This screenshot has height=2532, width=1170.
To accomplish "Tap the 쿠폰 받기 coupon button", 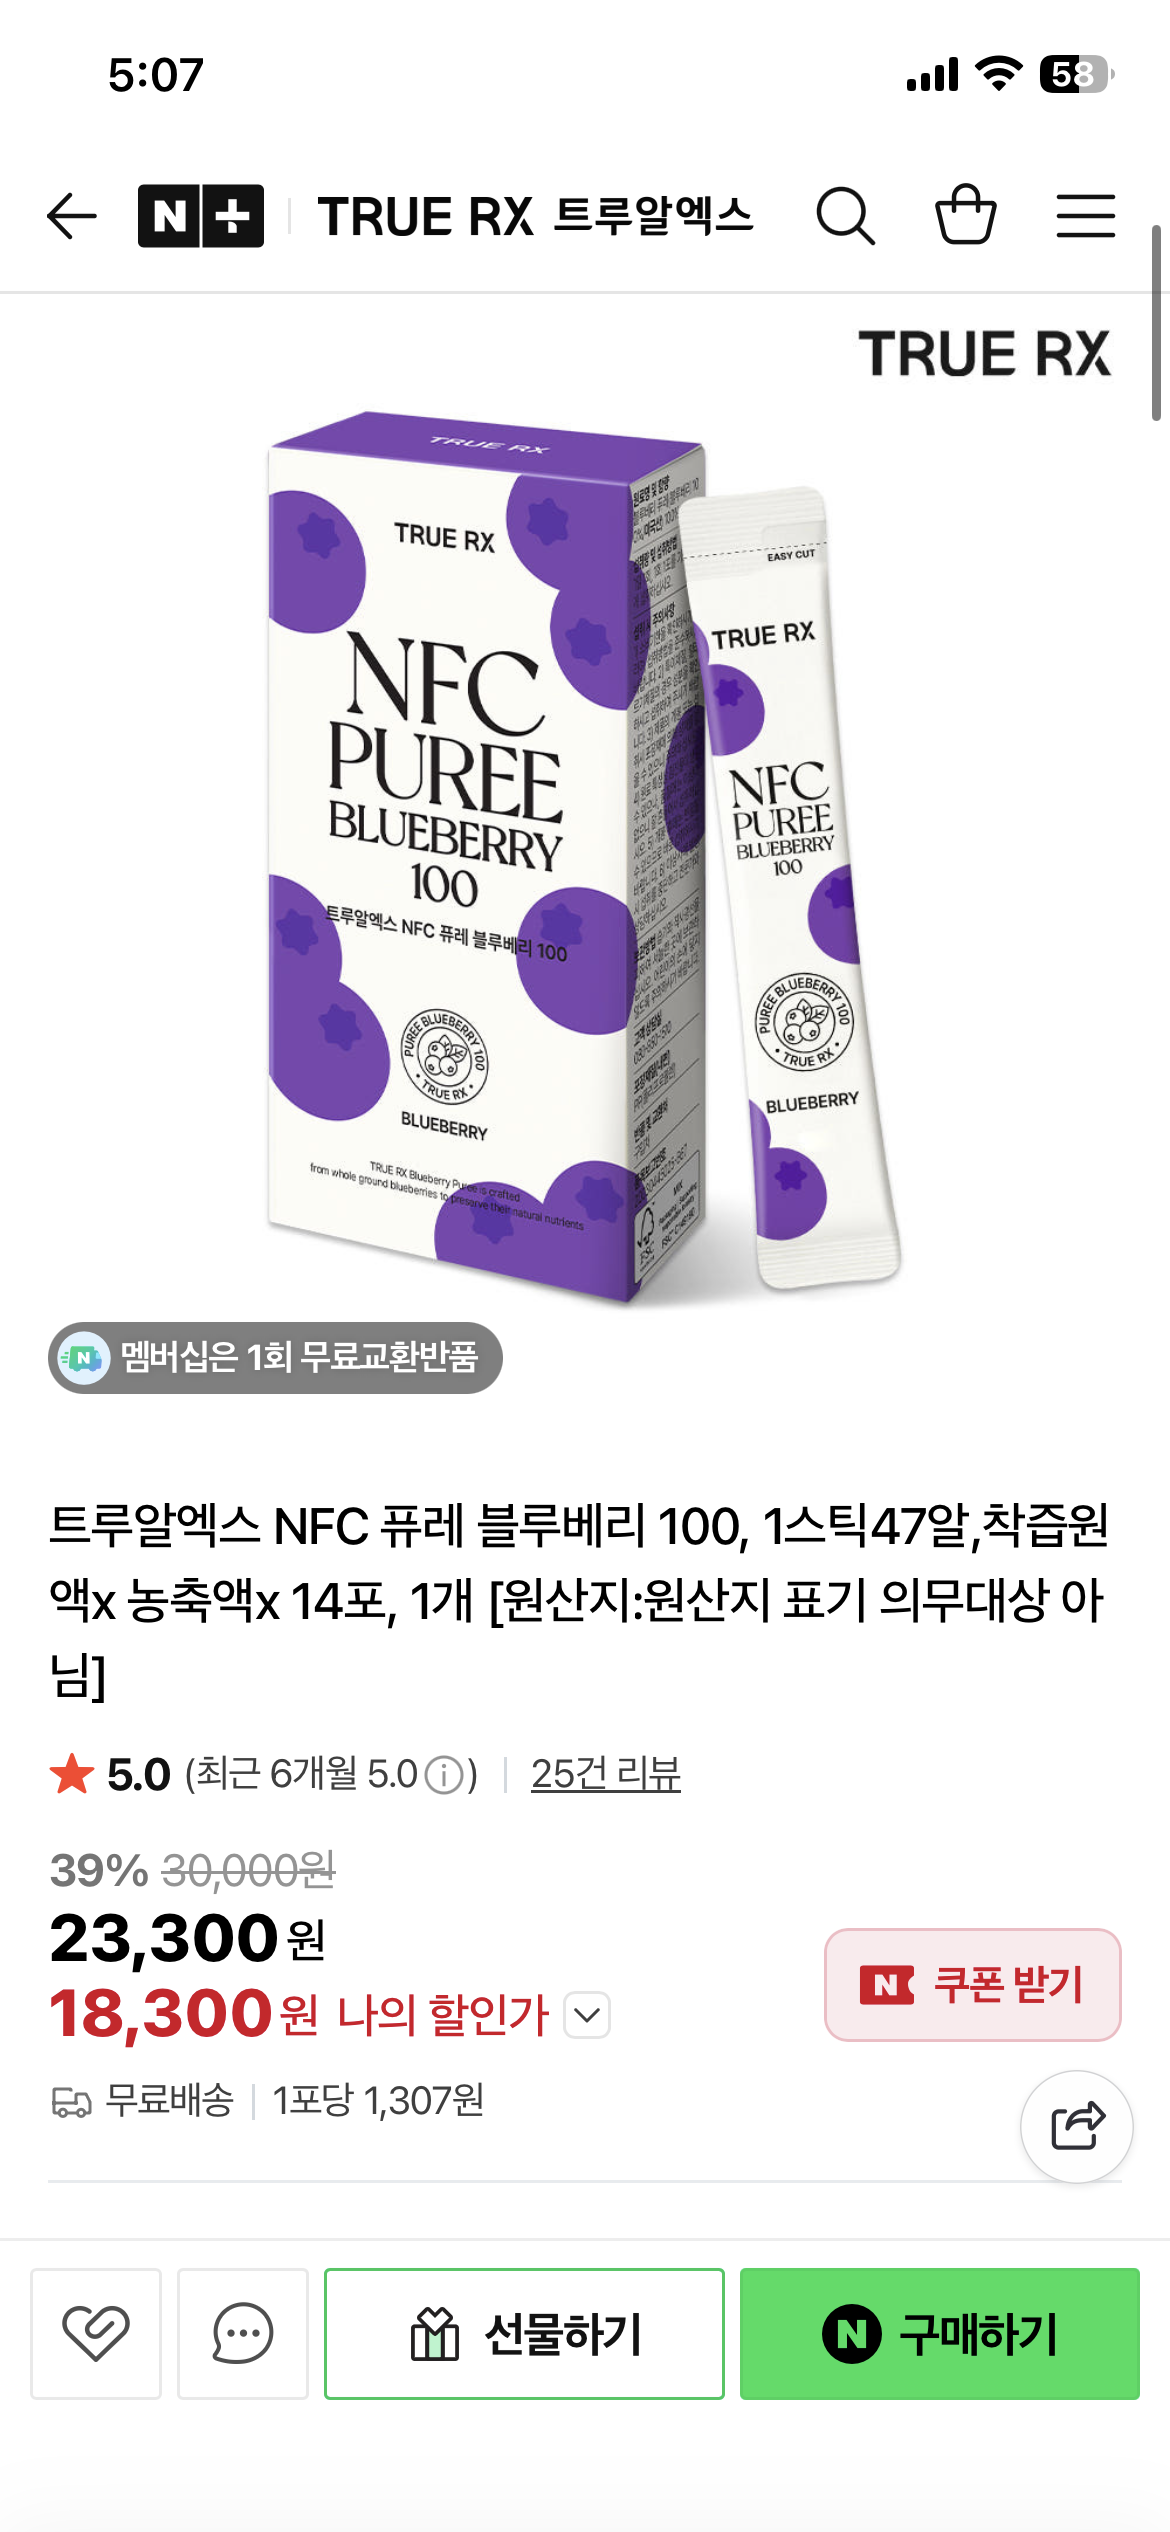I will click(x=973, y=1985).
